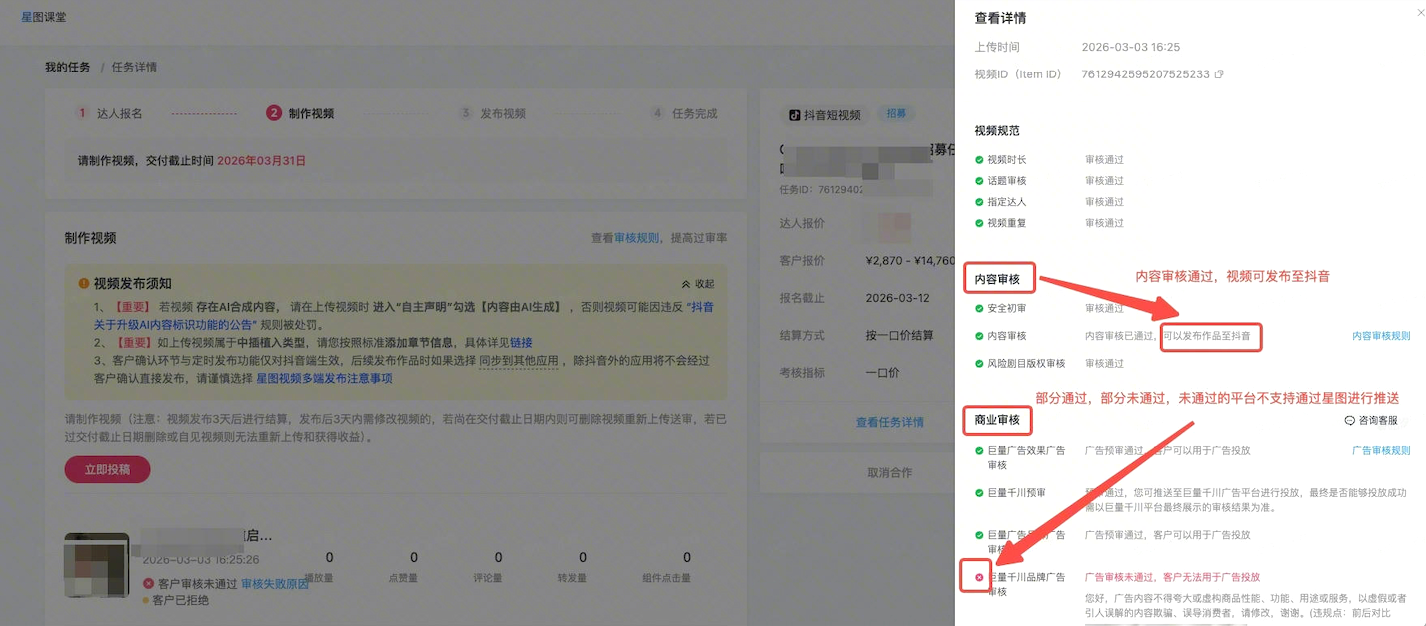Open 审核失败原因 link
The image size is (1426, 626).
[275, 584]
